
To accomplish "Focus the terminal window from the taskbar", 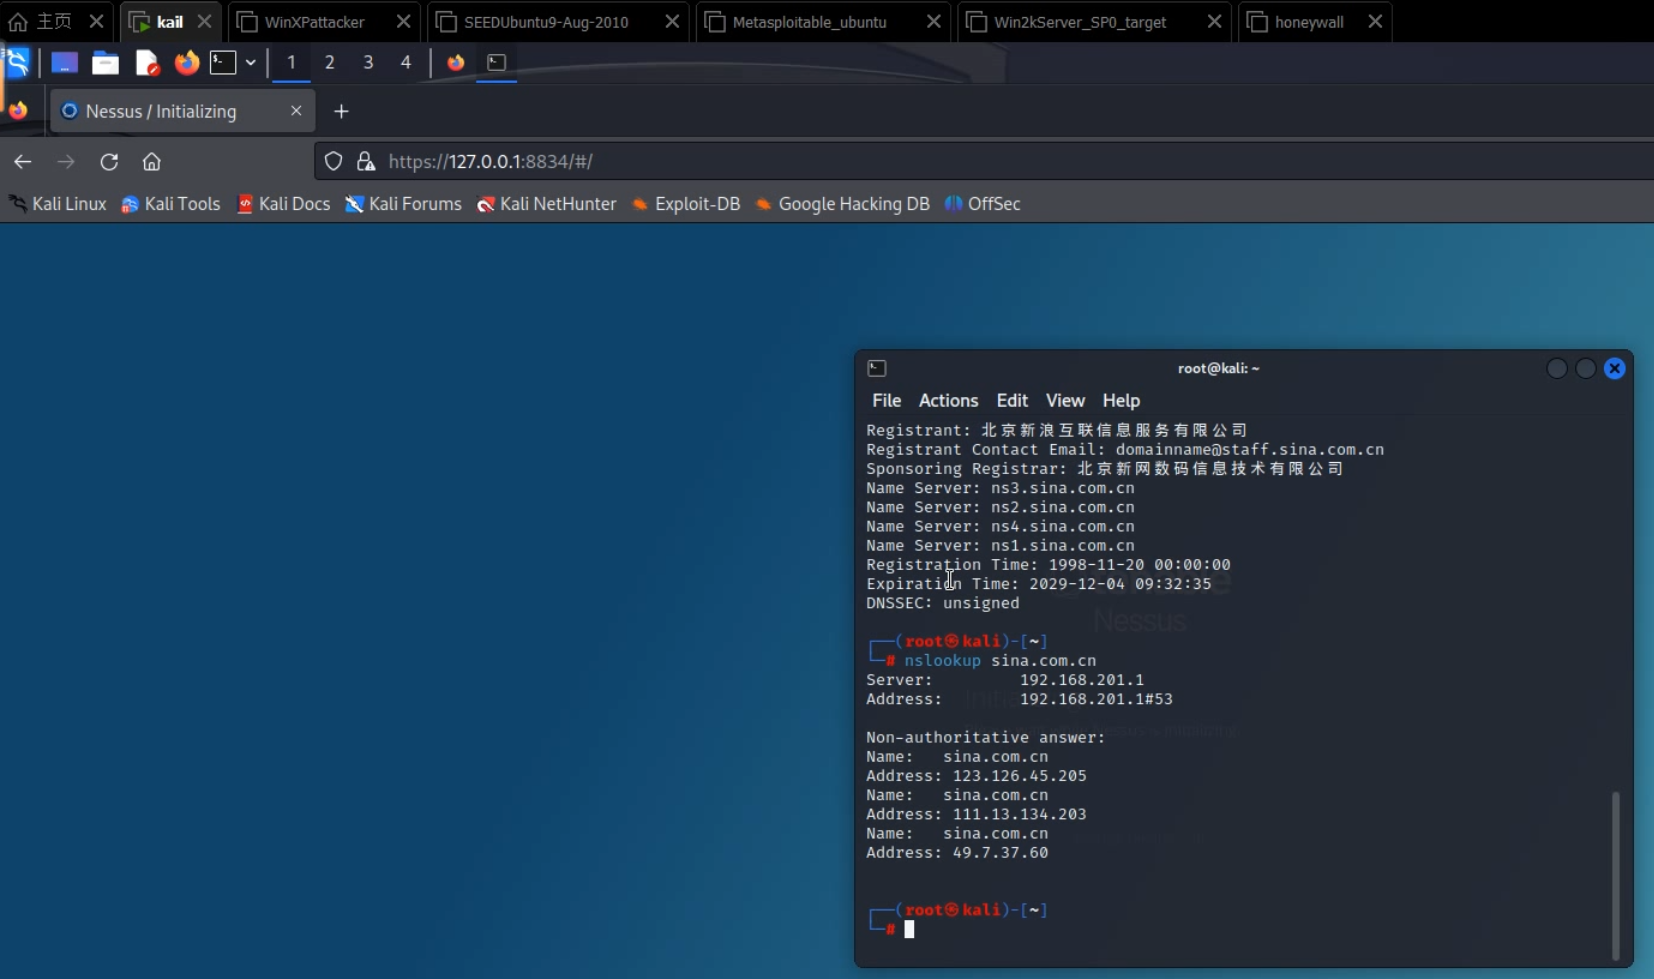I will point(497,63).
